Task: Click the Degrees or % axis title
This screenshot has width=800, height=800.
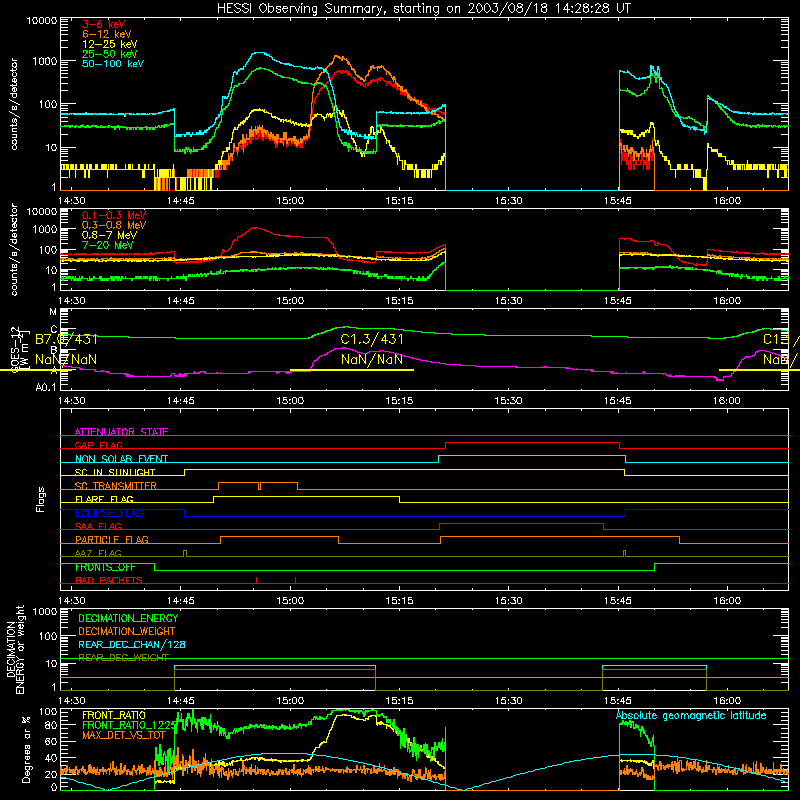Action: (x=26, y=749)
